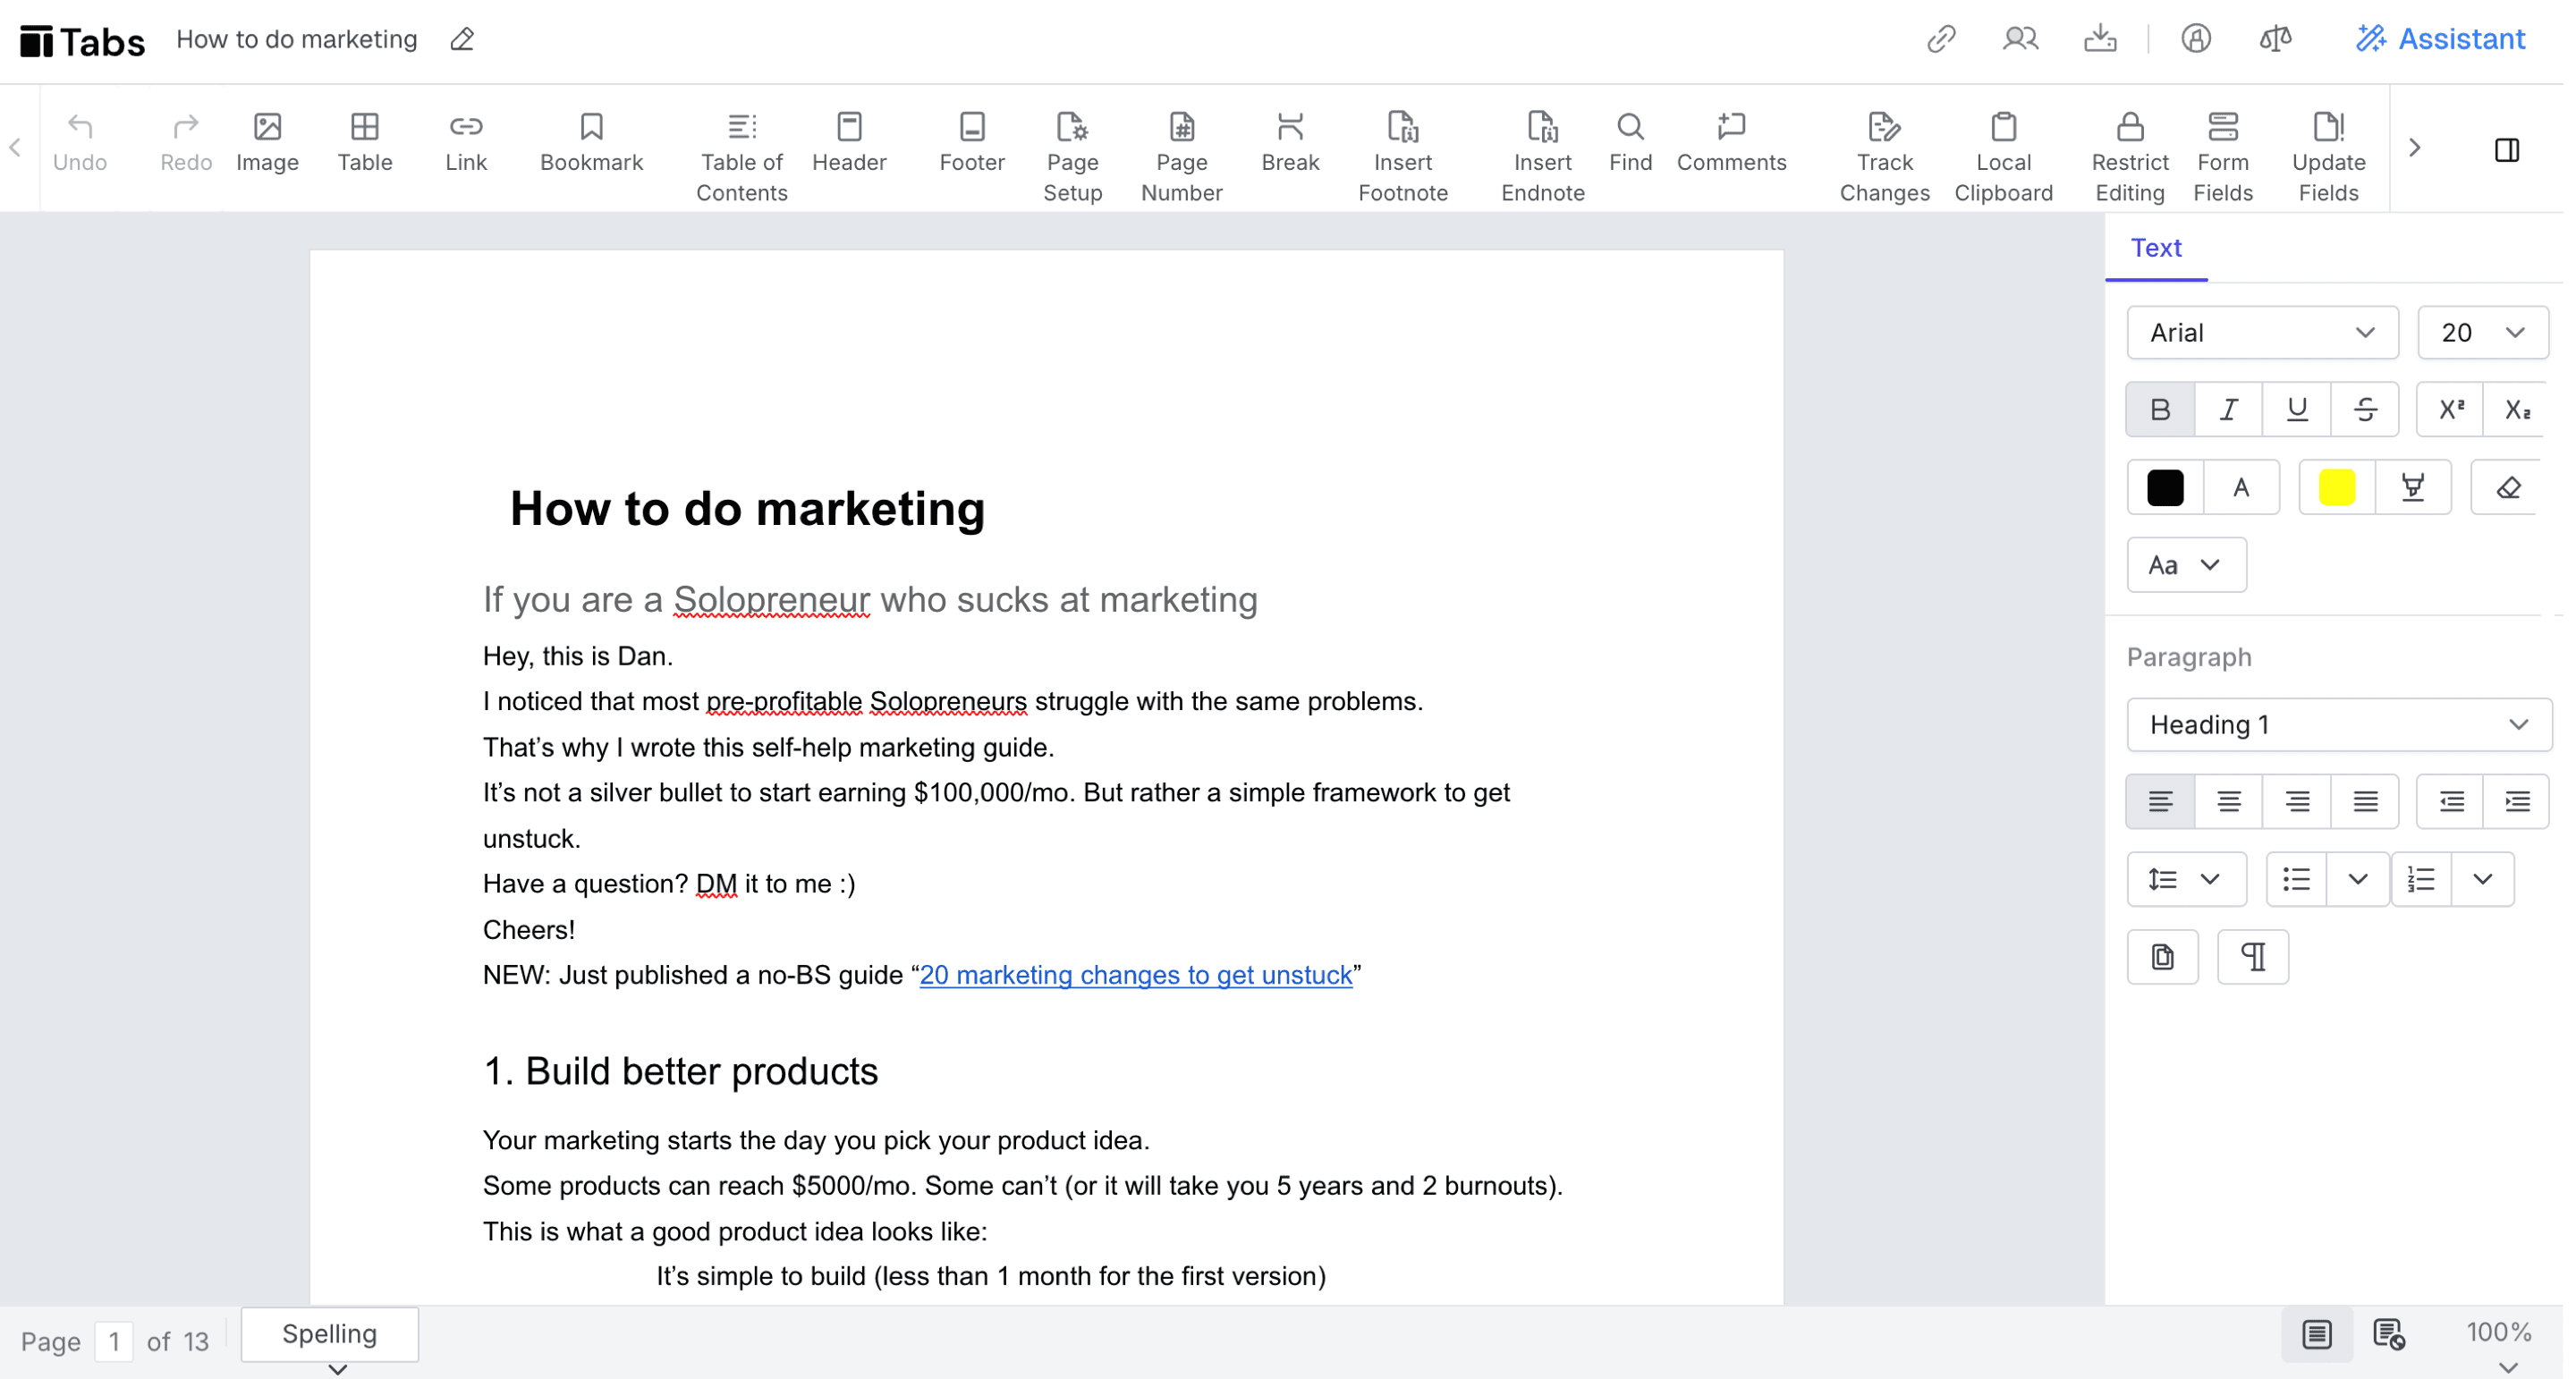Click the page number input field
Viewport: 2576px width, 1379px height.
pyautogui.click(x=114, y=1341)
